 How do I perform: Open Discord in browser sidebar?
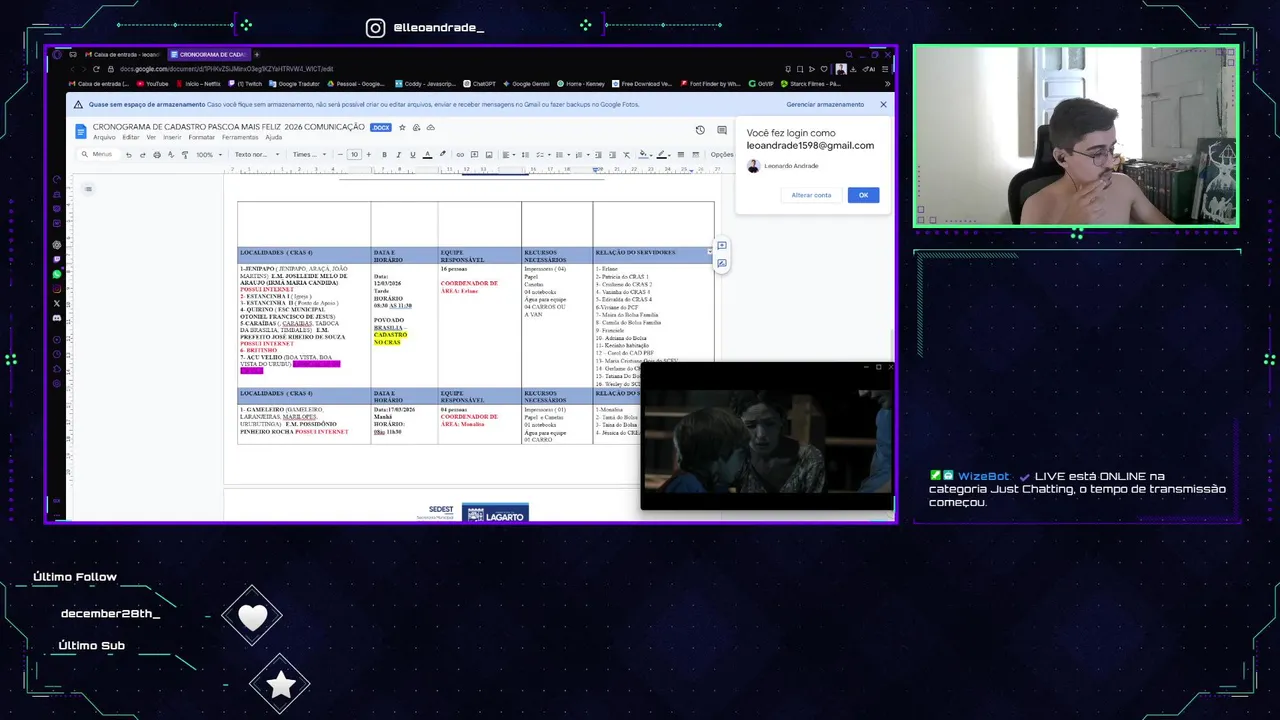coord(57,318)
